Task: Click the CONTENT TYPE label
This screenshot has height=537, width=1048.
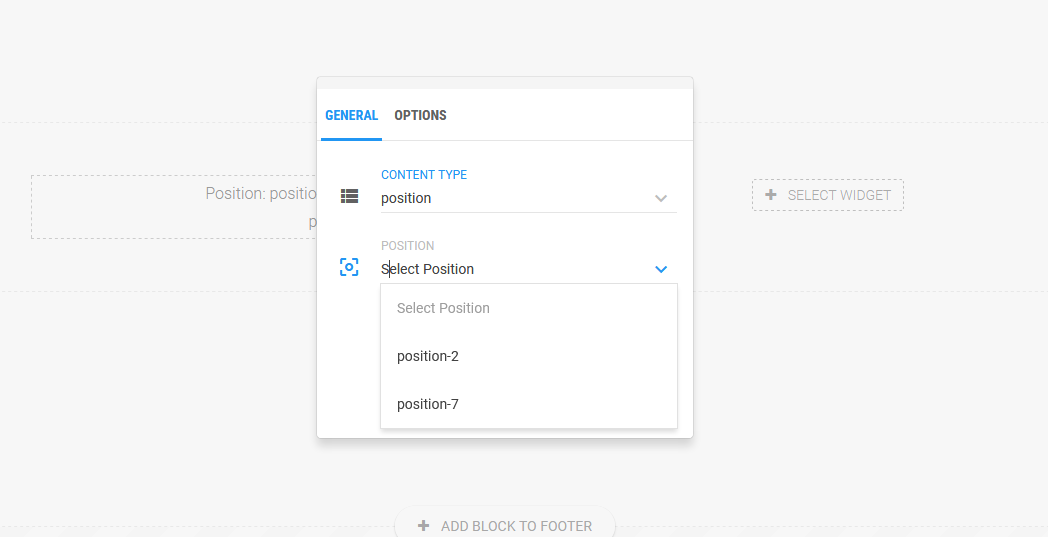Action: click(424, 175)
